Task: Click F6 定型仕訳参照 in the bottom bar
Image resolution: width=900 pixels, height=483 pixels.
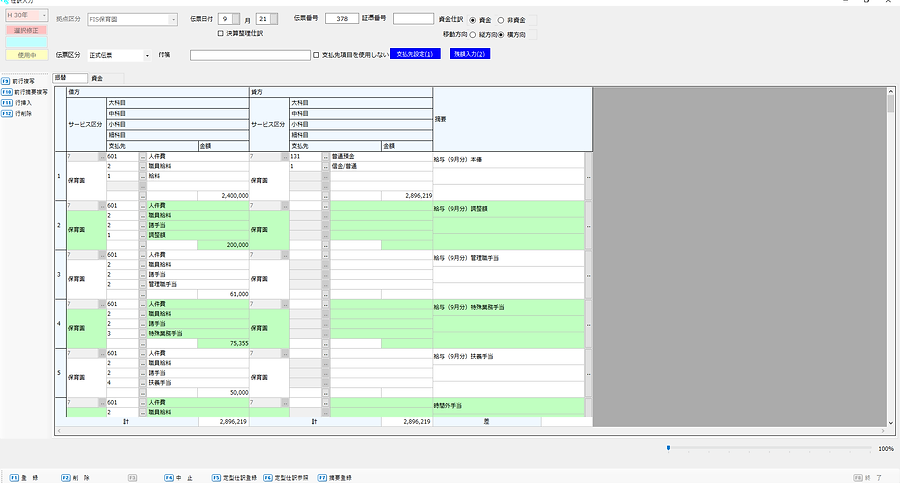Action: (x=286, y=478)
